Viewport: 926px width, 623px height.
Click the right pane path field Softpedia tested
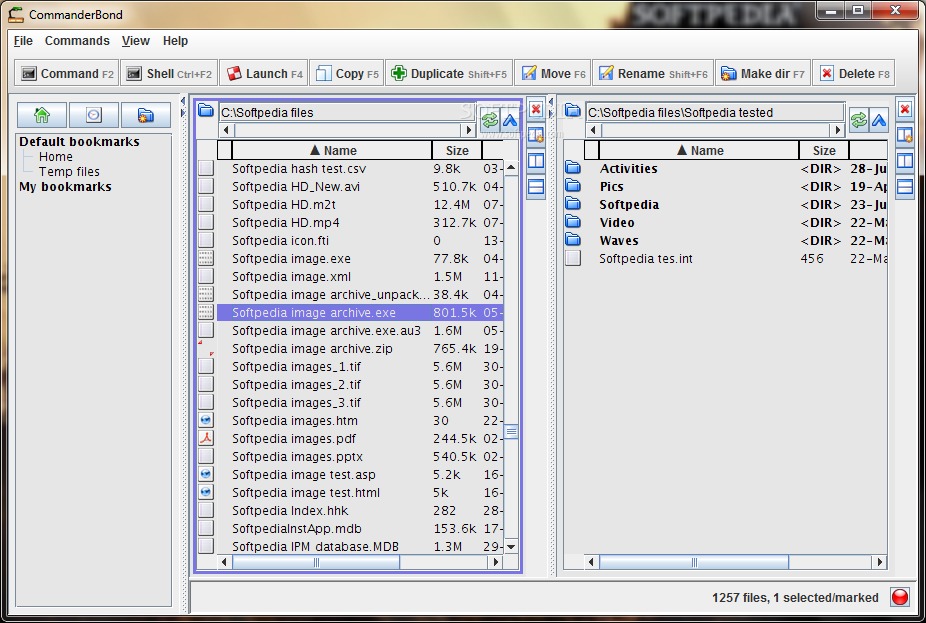(715, 112)
